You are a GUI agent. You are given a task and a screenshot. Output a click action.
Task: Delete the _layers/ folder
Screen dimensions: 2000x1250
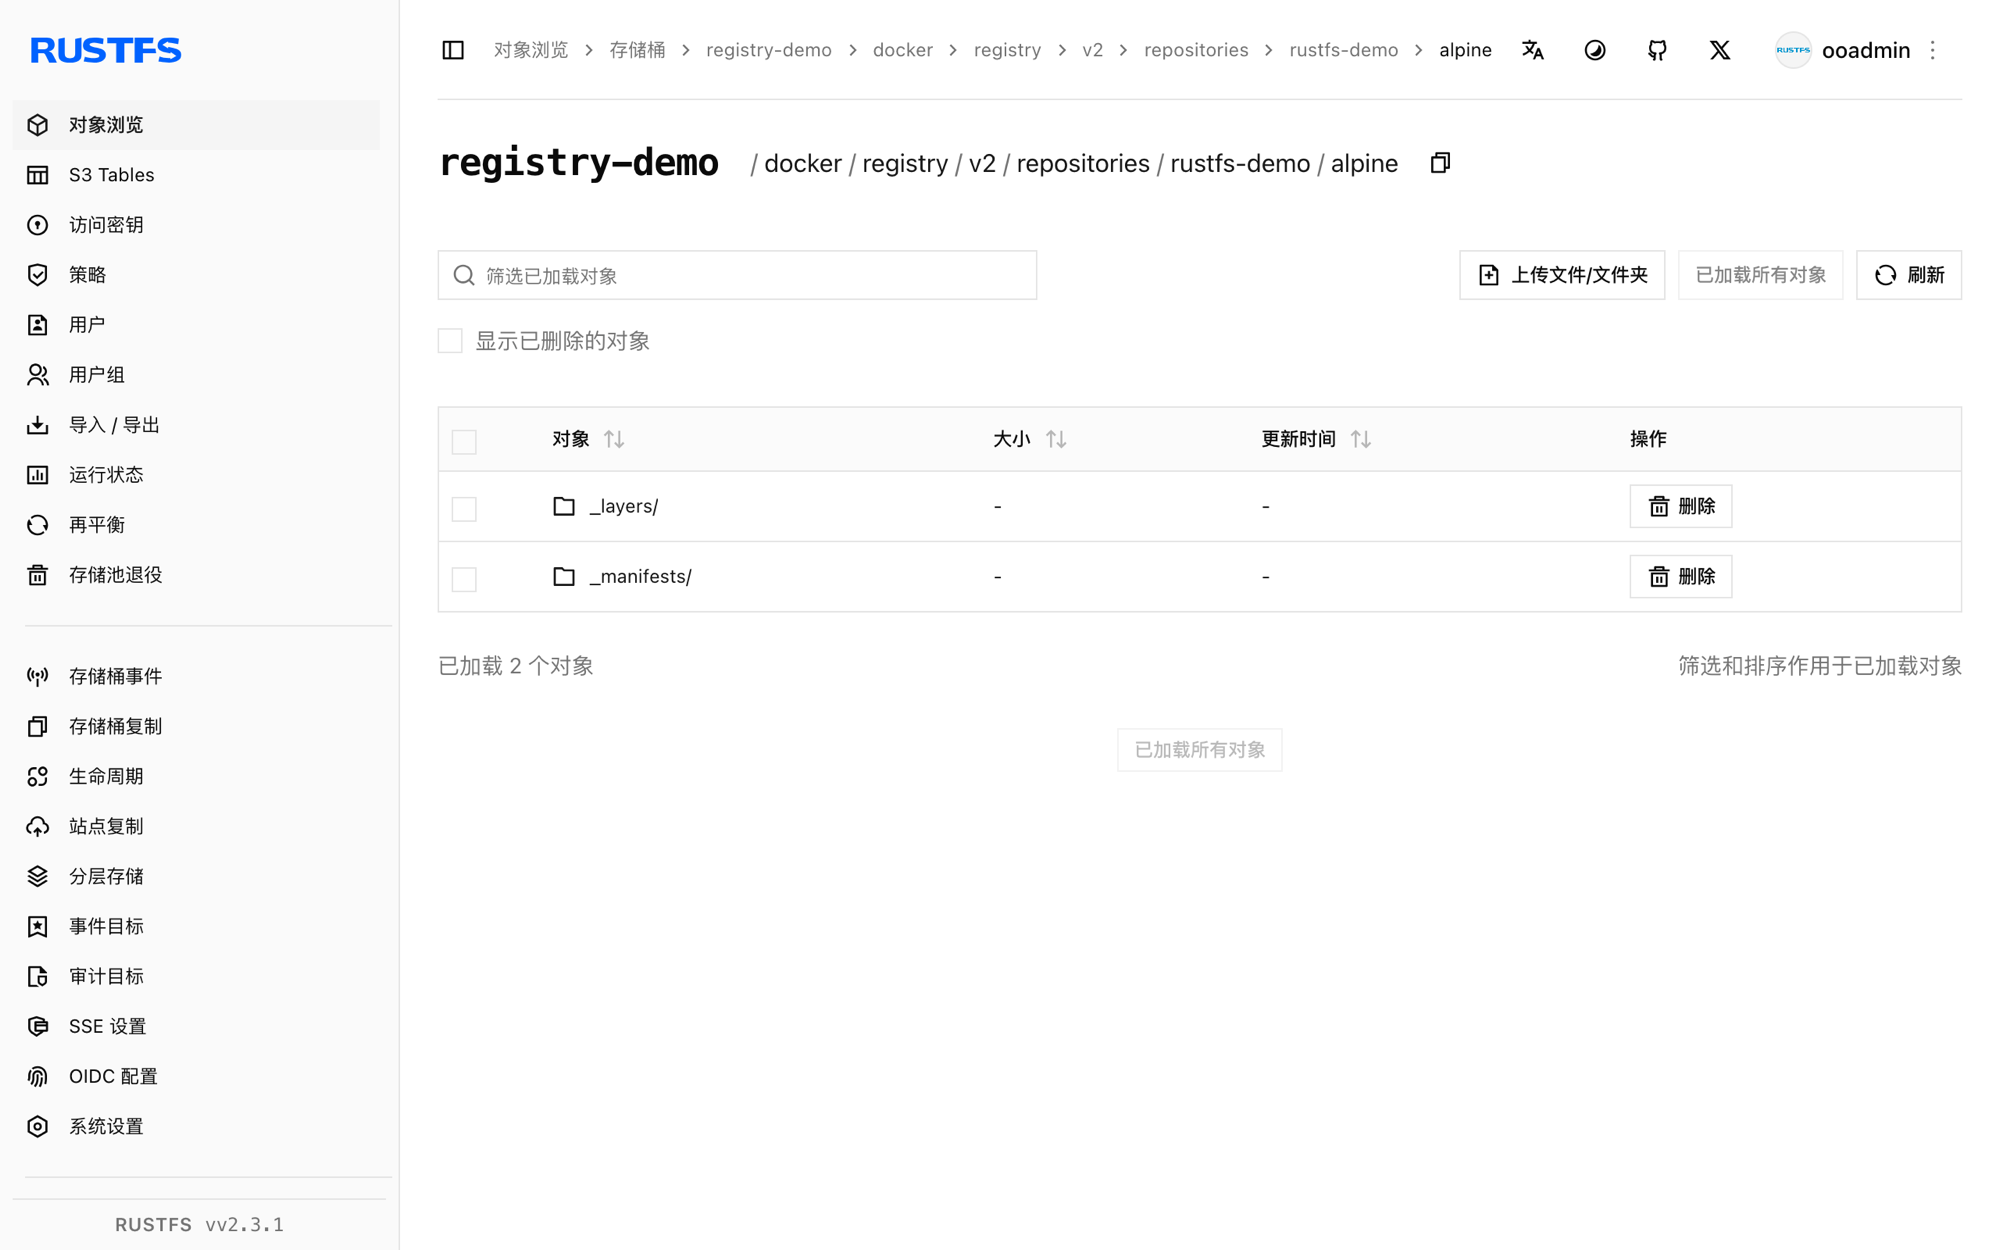1681,506
